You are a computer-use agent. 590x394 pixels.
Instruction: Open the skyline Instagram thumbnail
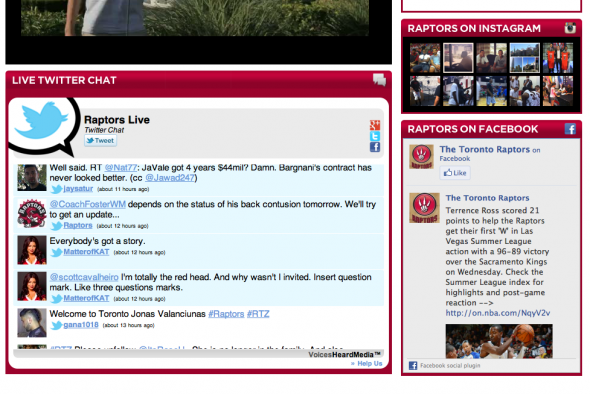pyautogui.click(x=525, y=58)
